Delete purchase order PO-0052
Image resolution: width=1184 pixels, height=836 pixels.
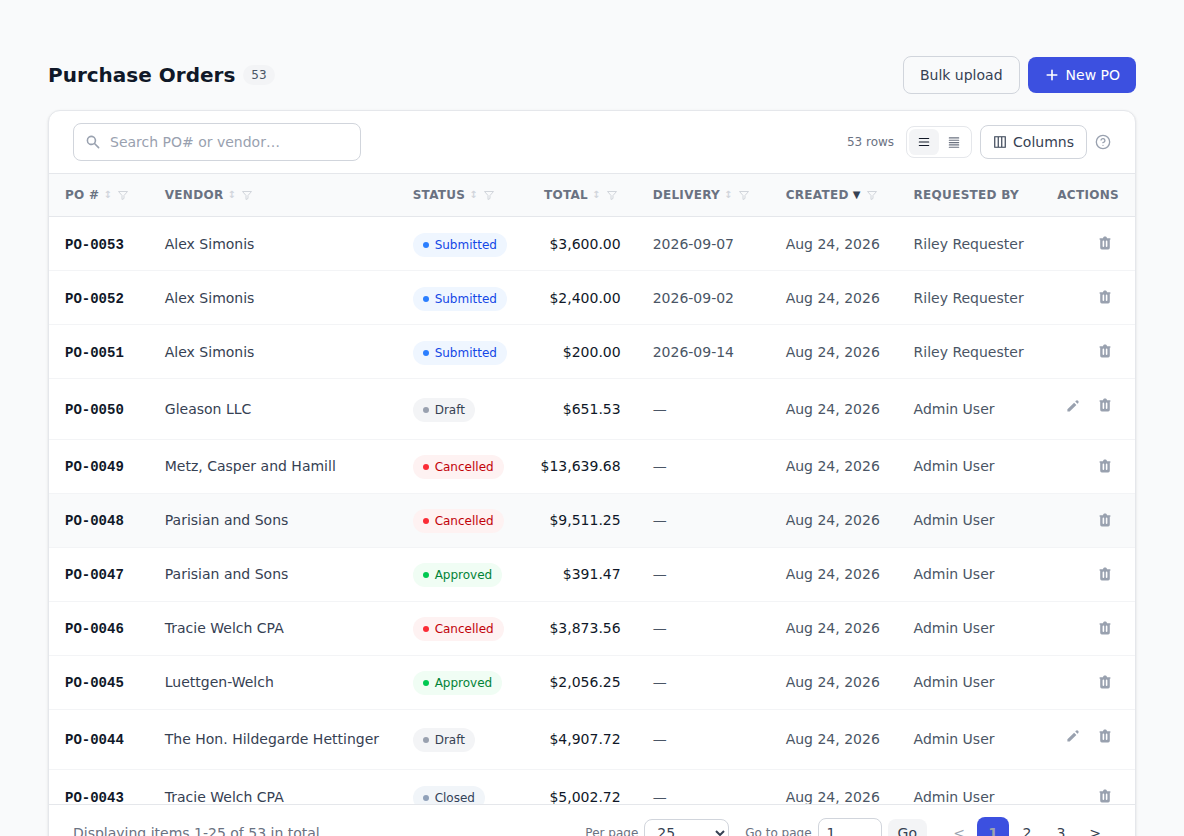tap(1105, 298)
